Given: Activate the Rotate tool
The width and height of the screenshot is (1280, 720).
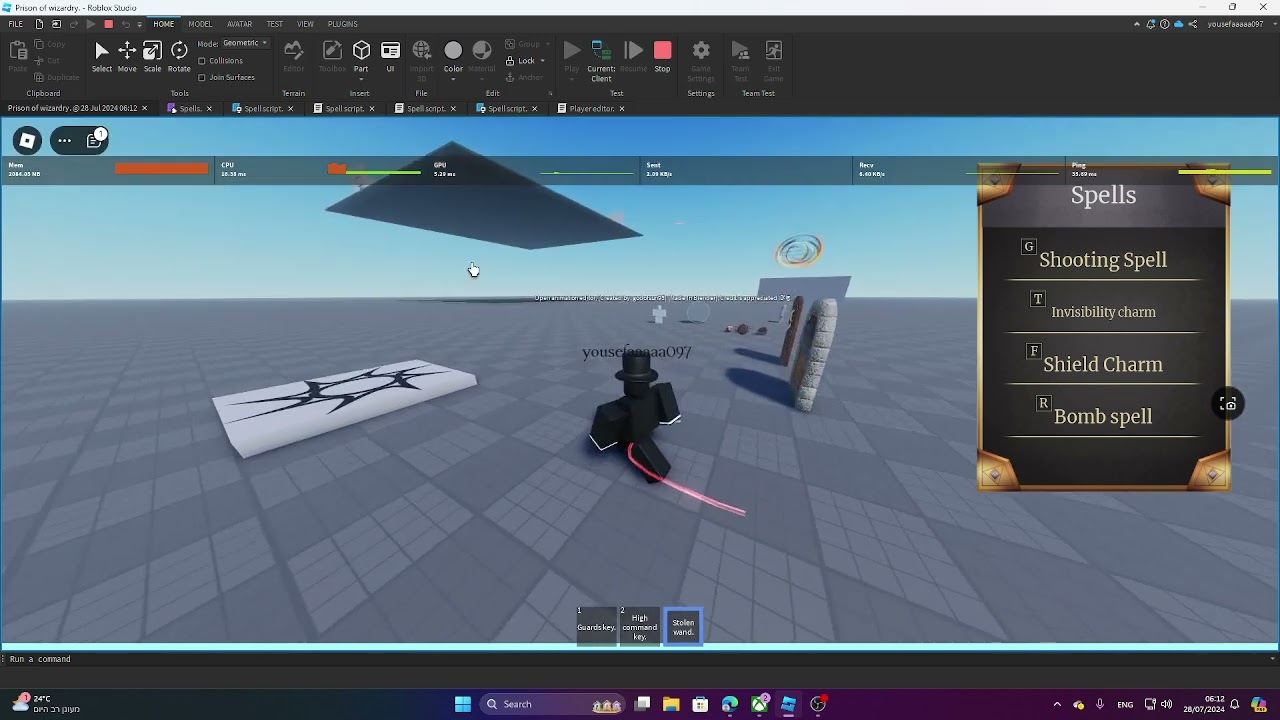Looking at the screenshot, I should pyautogui.click(x=179, y=56).
